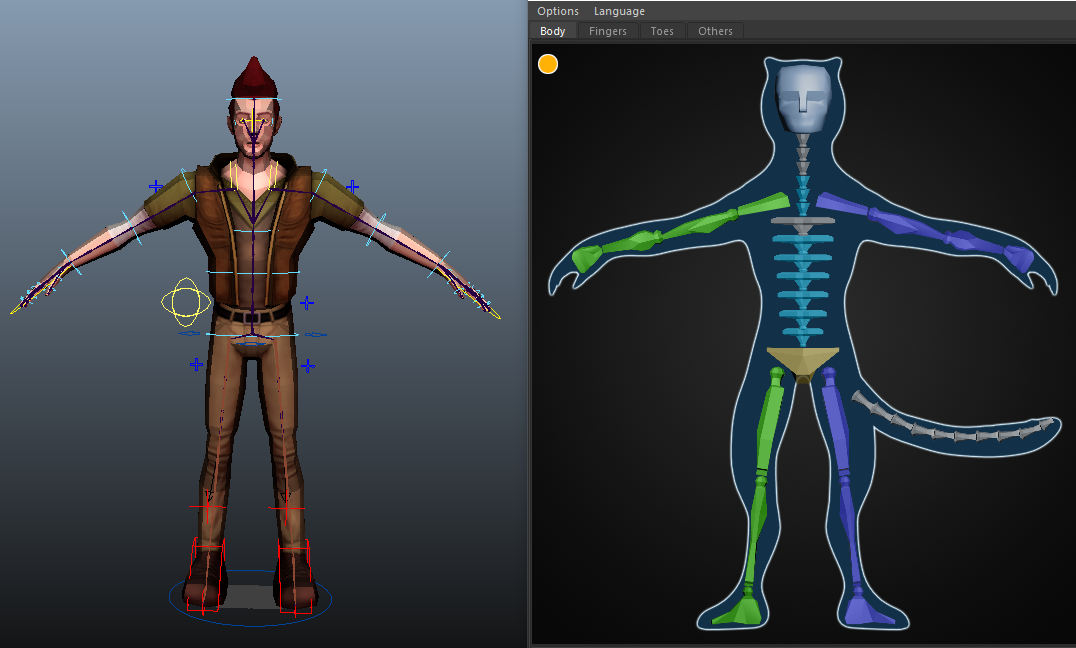
Task: Select the yellow sphere controller in viewport
Action: 185,302
